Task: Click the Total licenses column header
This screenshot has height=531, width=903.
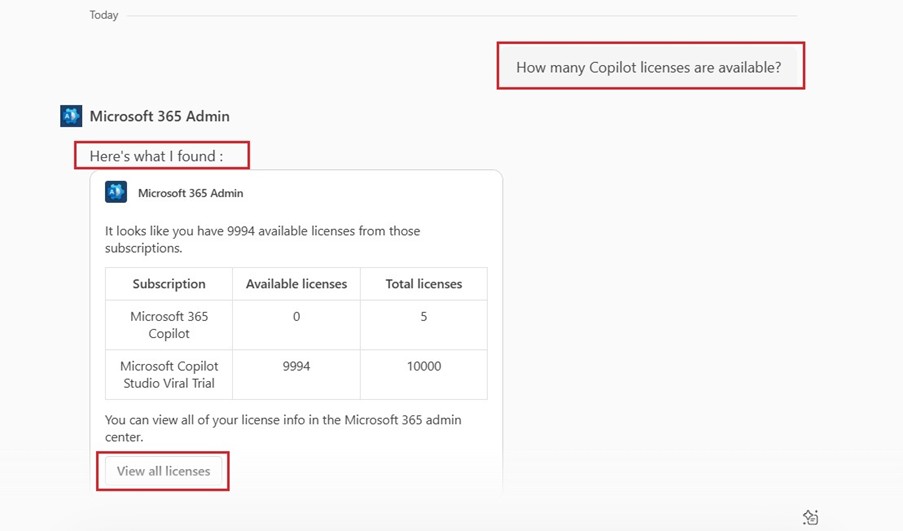Action: coord(424,284)
